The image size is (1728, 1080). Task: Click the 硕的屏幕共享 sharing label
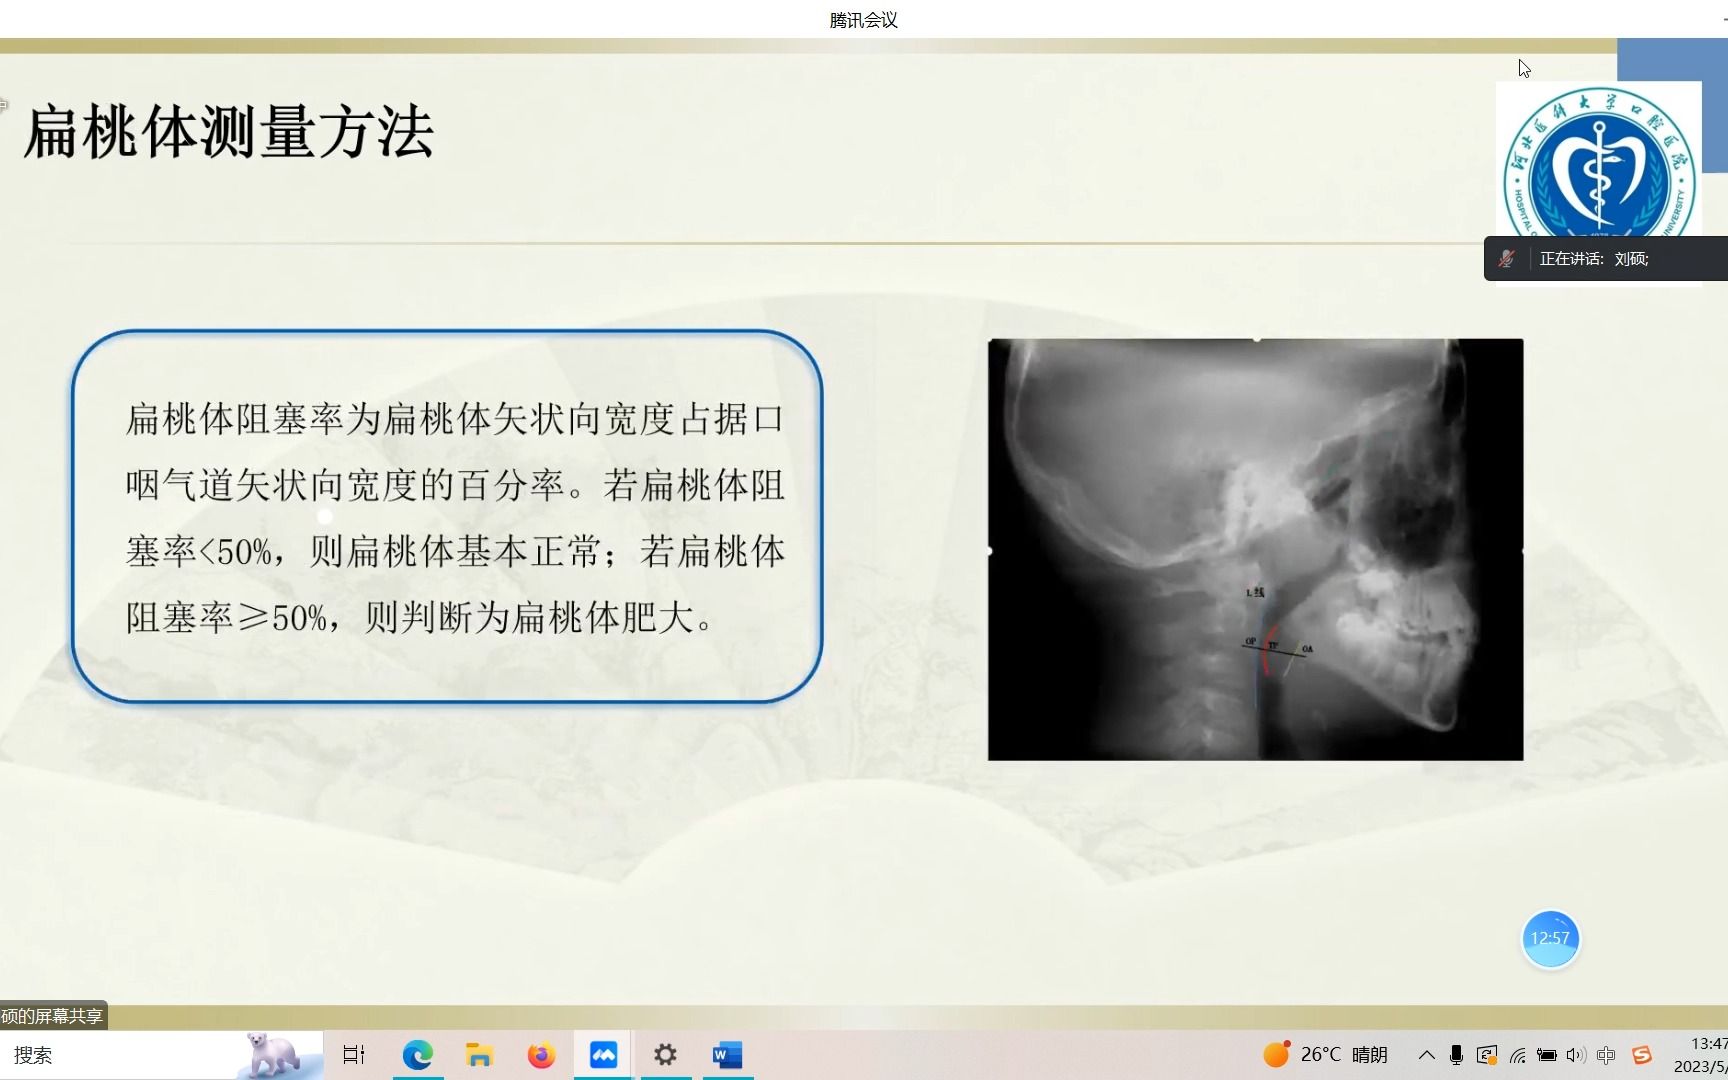52,1017
